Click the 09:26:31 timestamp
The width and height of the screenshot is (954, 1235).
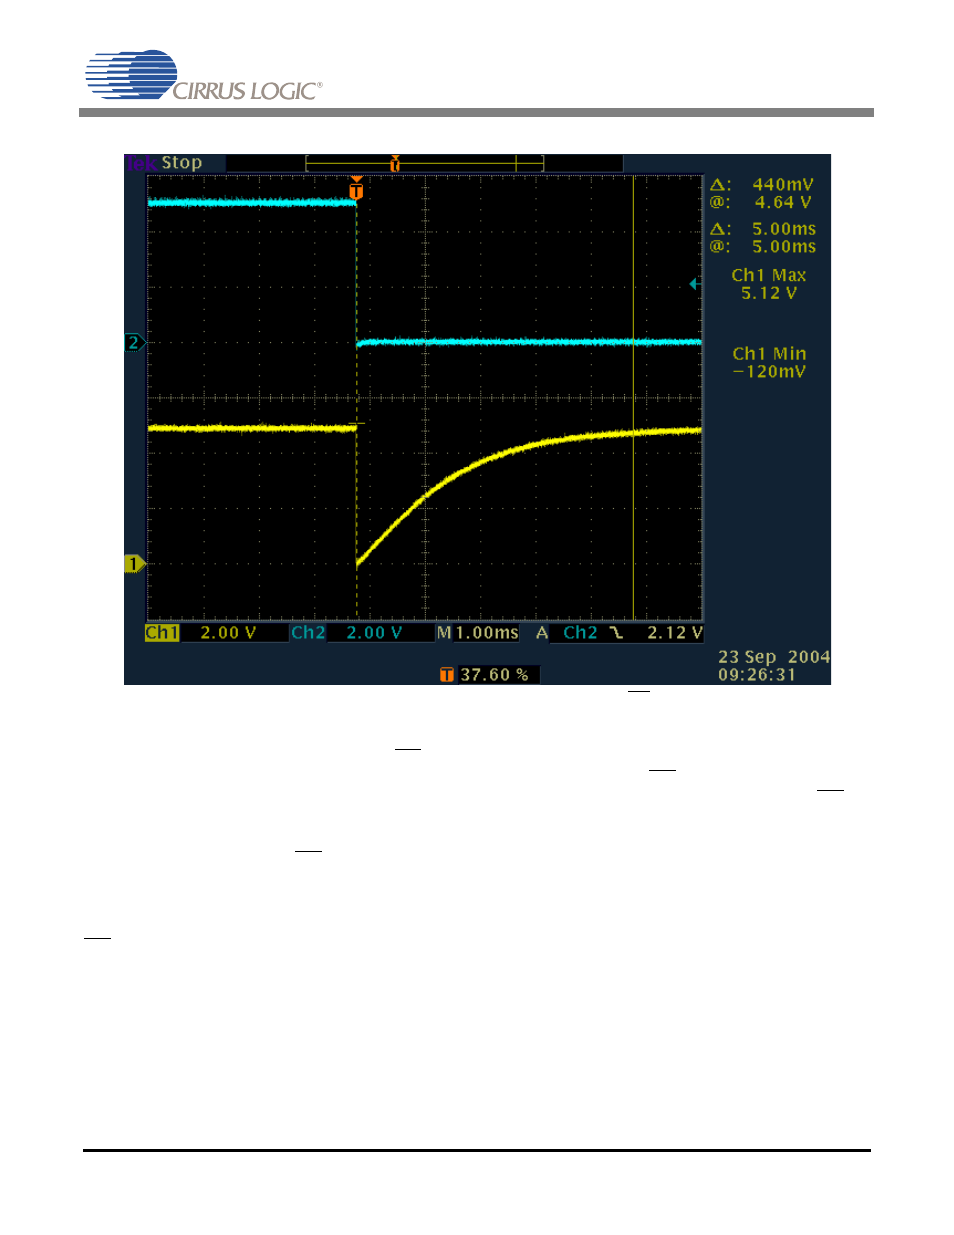pos(757,675)
